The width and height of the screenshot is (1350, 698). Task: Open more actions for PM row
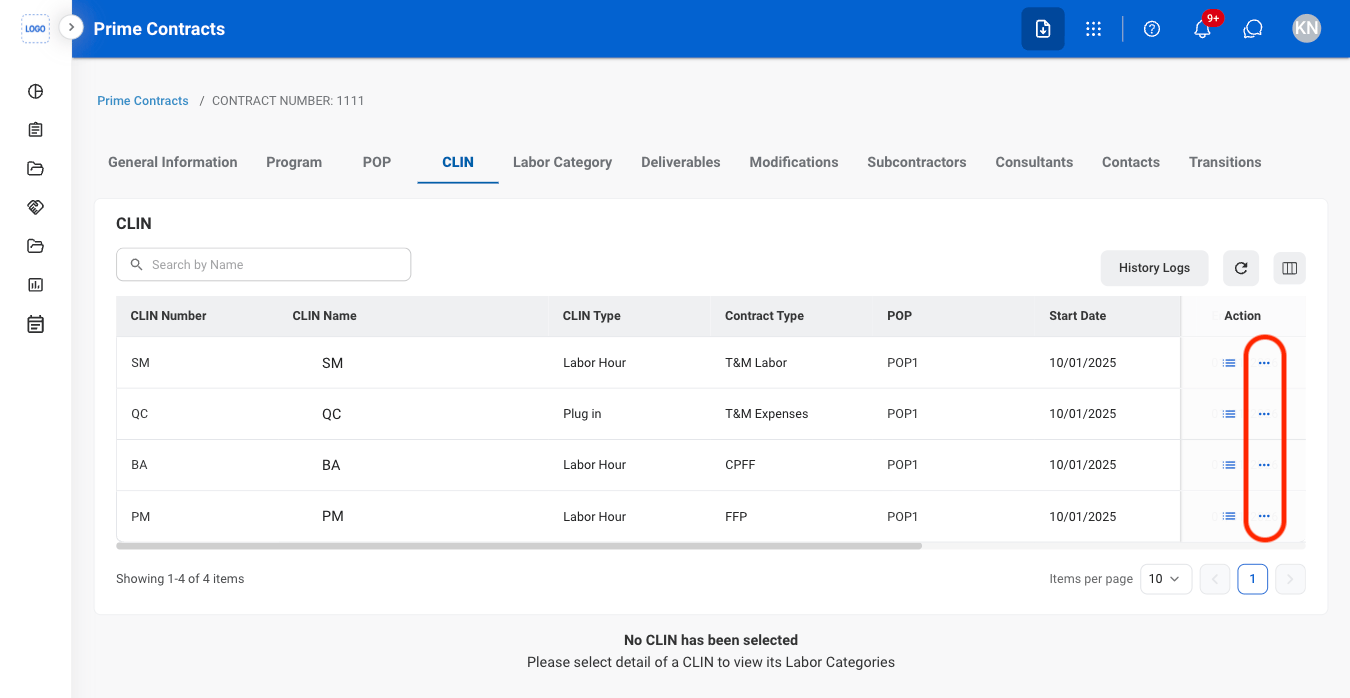tap(1264, 516)
